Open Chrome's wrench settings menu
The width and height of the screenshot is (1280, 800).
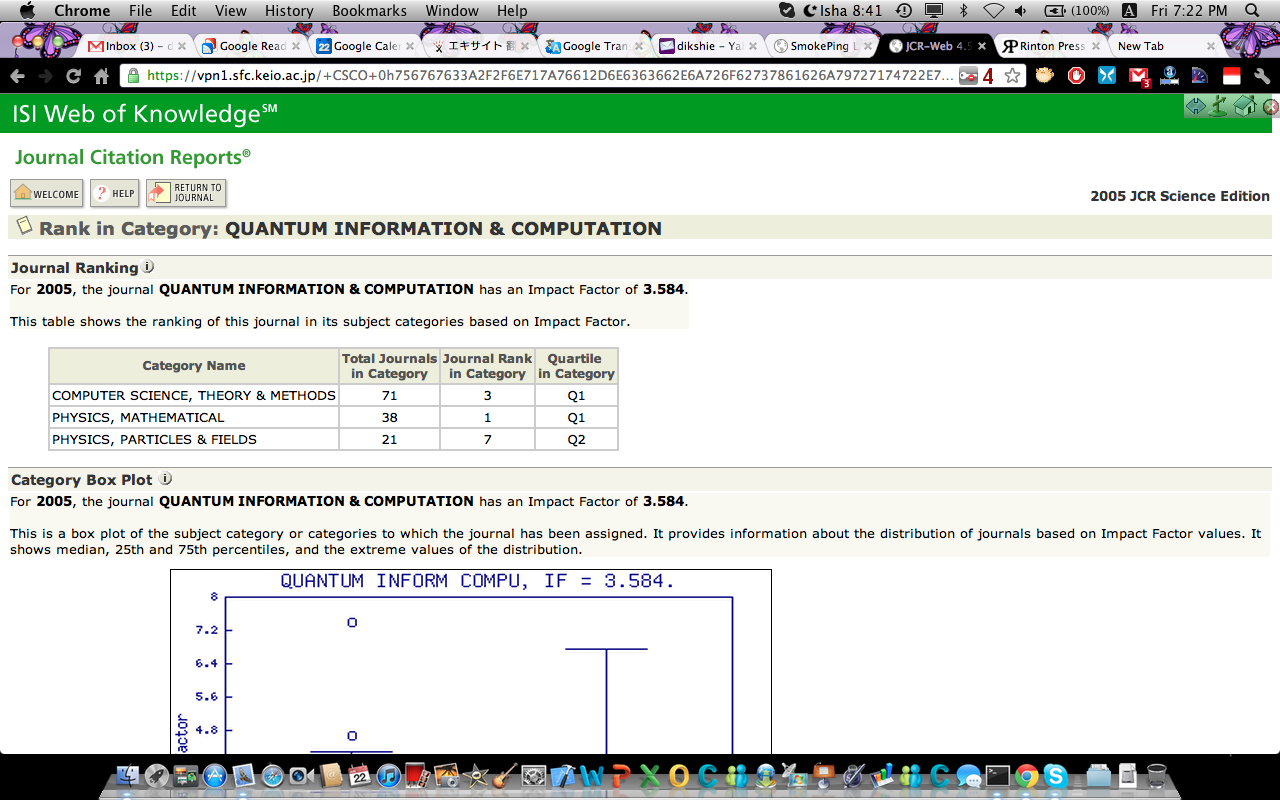(1262, 76)
